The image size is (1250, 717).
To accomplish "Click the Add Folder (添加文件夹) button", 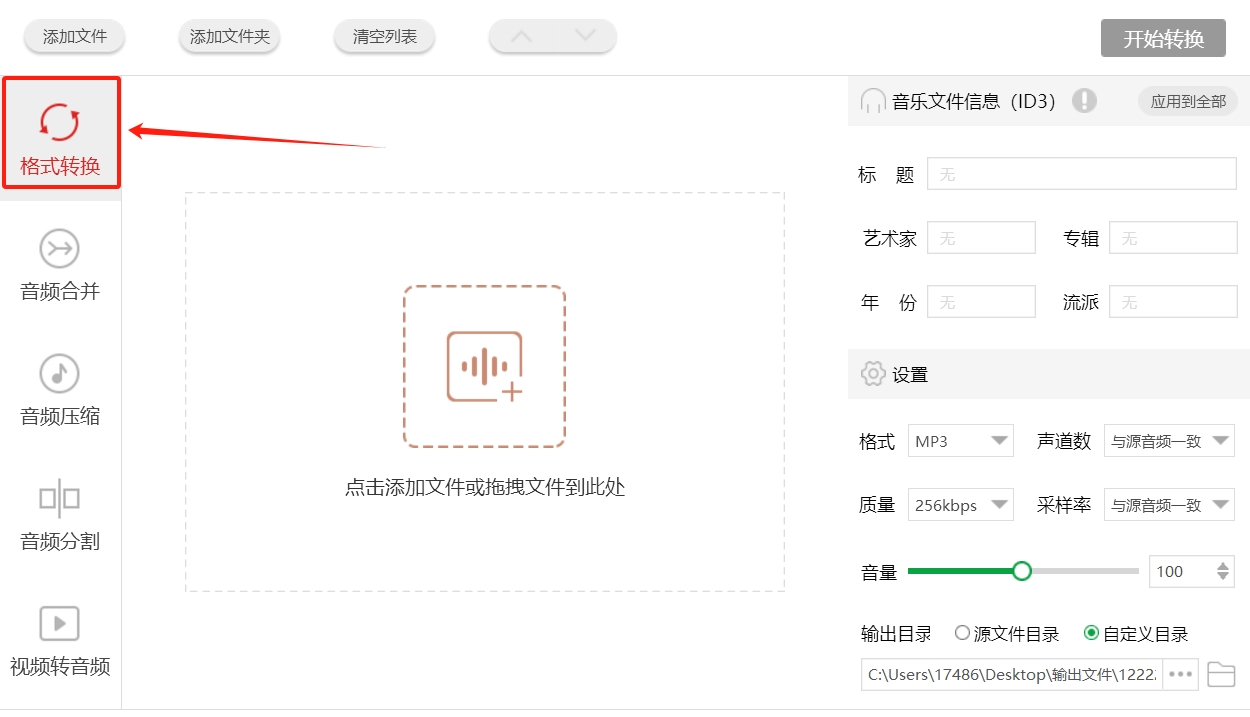I will pyautogui.click(x=230, y=37).
